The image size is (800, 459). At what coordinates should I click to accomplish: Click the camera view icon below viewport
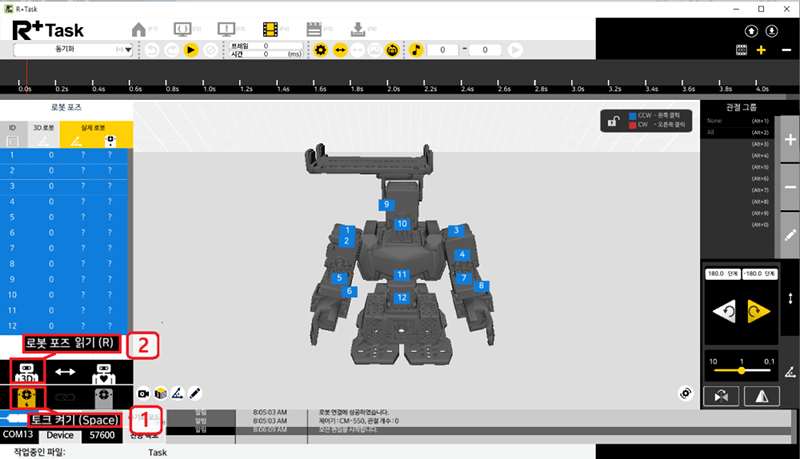coord(144,392)
